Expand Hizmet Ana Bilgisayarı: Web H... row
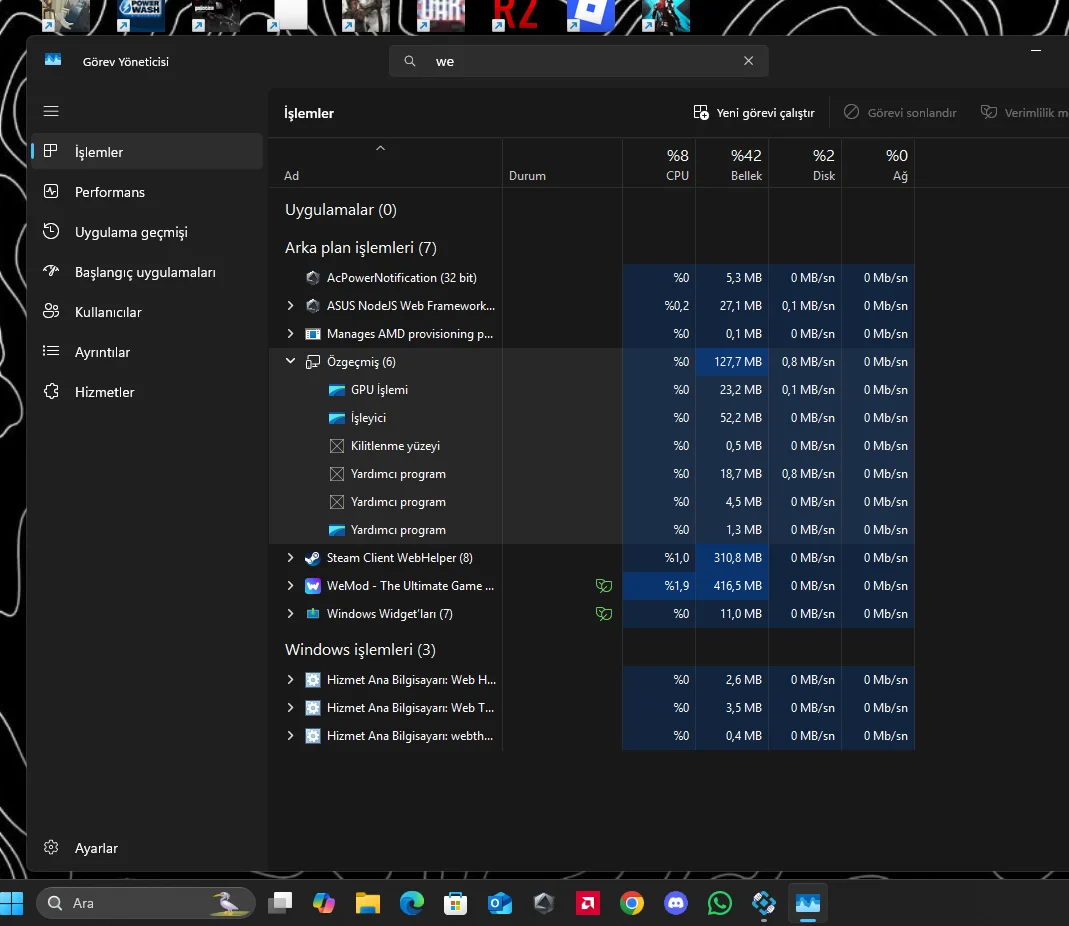This screenshot has width=1069, height=926. [x=290, y=679]
